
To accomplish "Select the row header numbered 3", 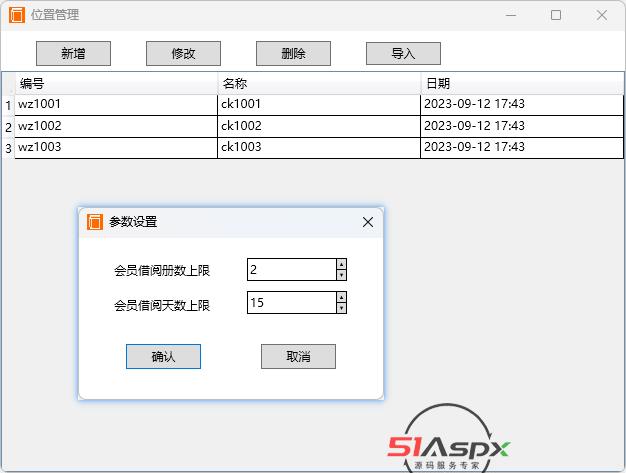I will 8,148.
